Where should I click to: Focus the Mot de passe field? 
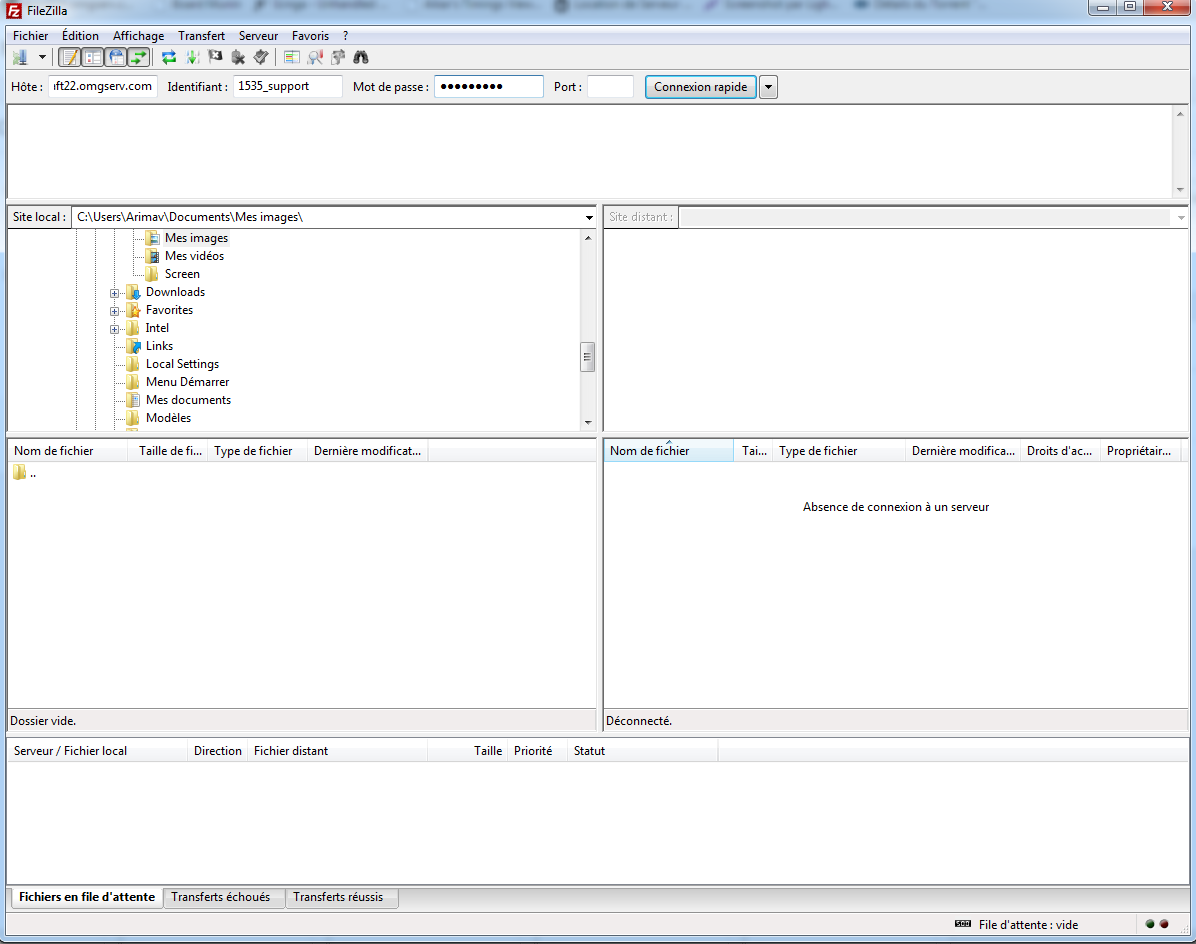point(489,86)
